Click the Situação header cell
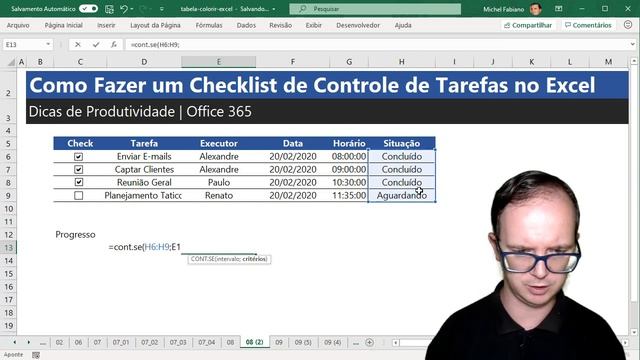The image size is (640, 360). point(402,143)
